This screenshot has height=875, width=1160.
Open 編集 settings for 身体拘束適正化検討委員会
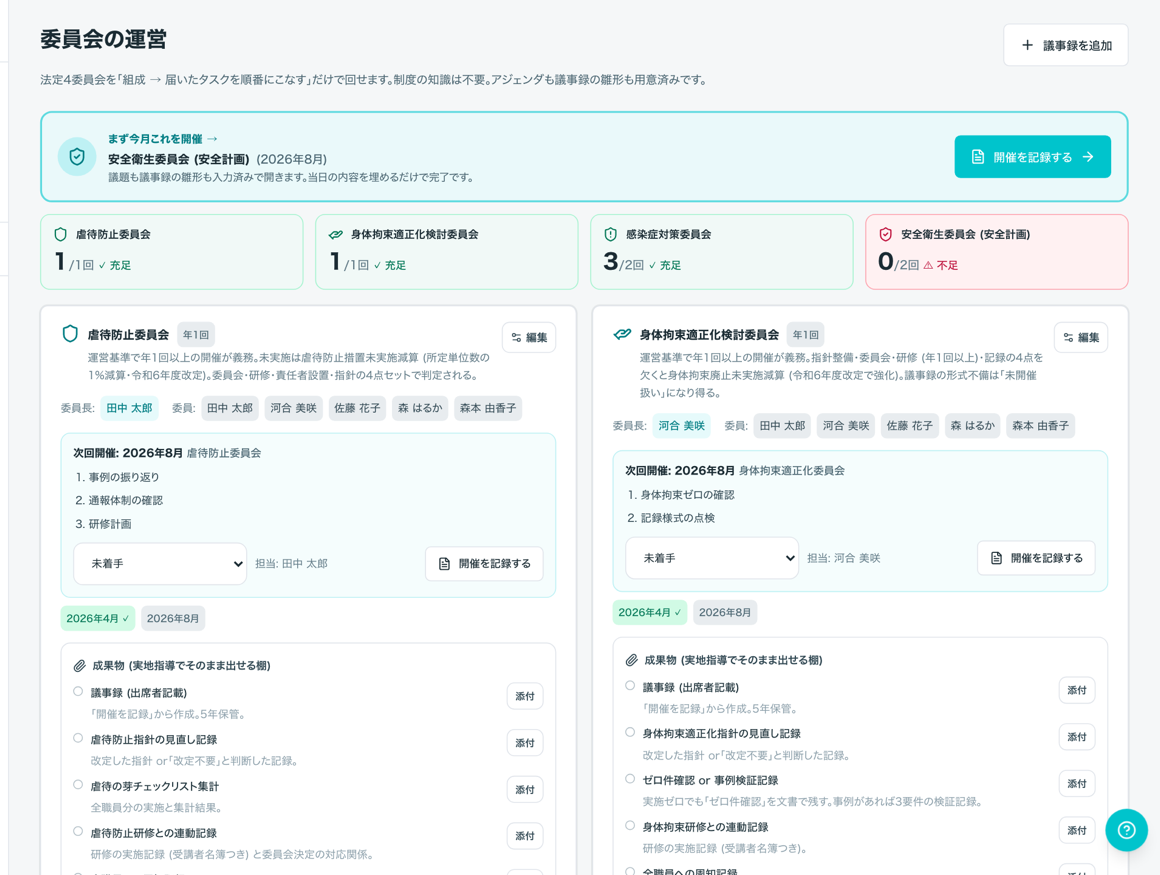[x=1081, y=337]
